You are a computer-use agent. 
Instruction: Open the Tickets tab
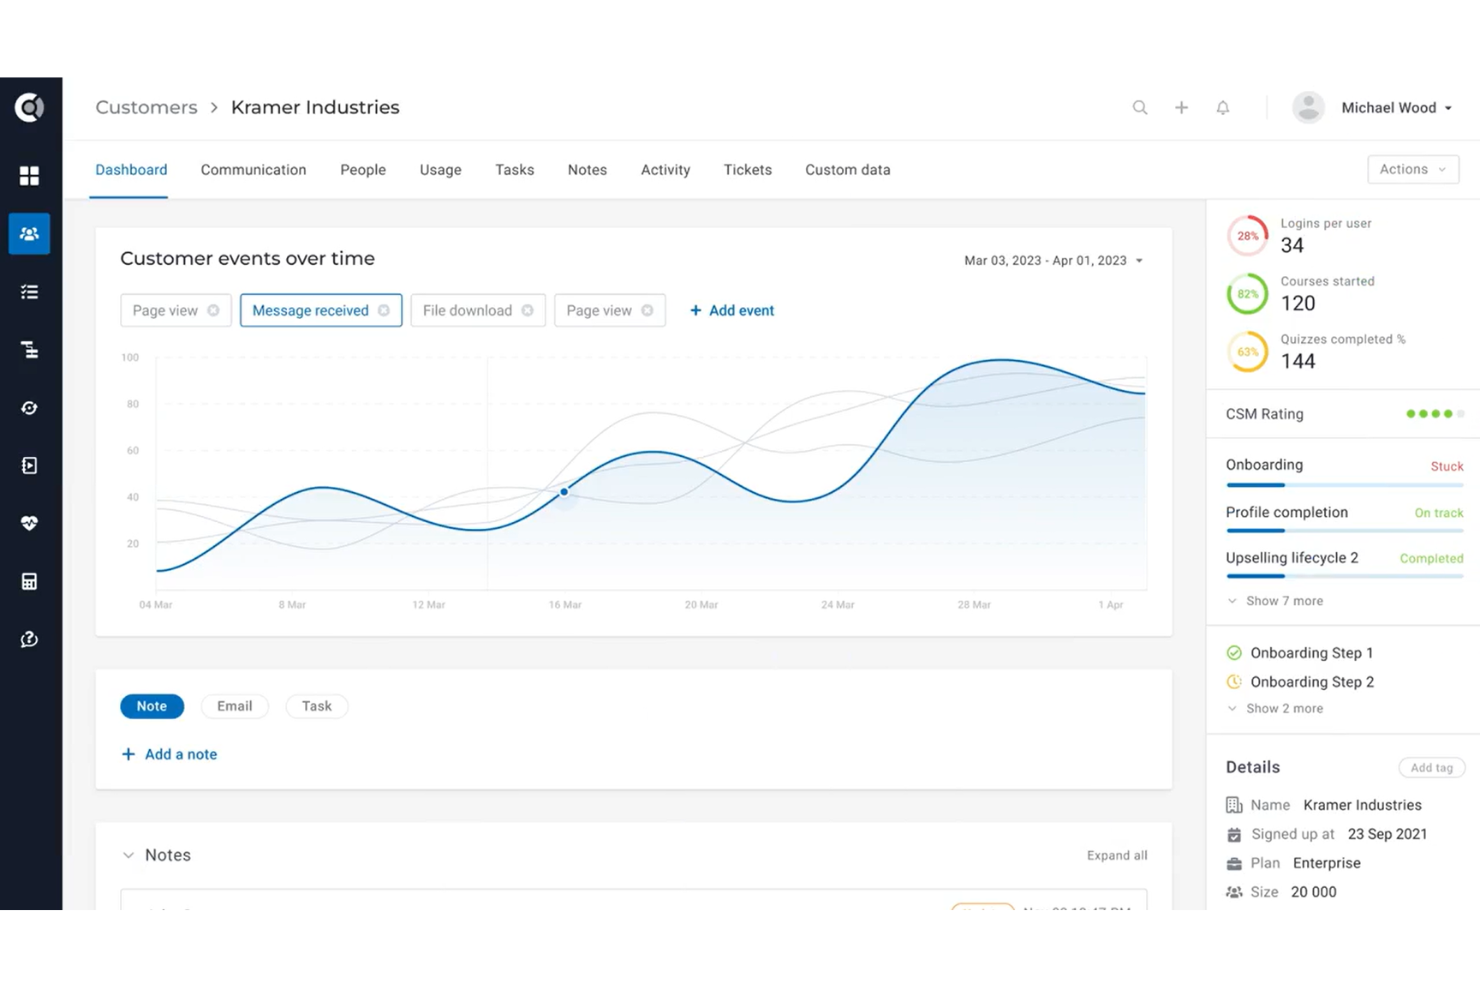point(747,169)
